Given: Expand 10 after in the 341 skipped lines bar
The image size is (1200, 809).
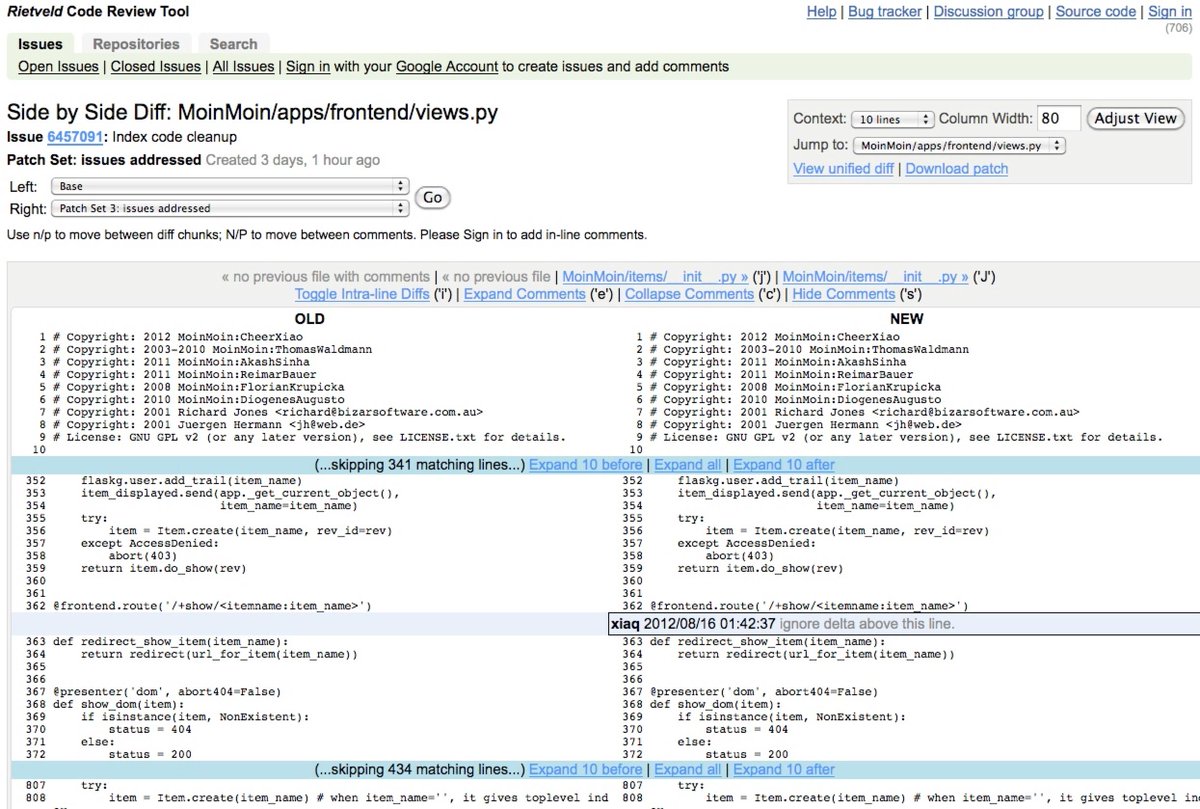Looking at the screenshot, I should click(x=783, y=465).
